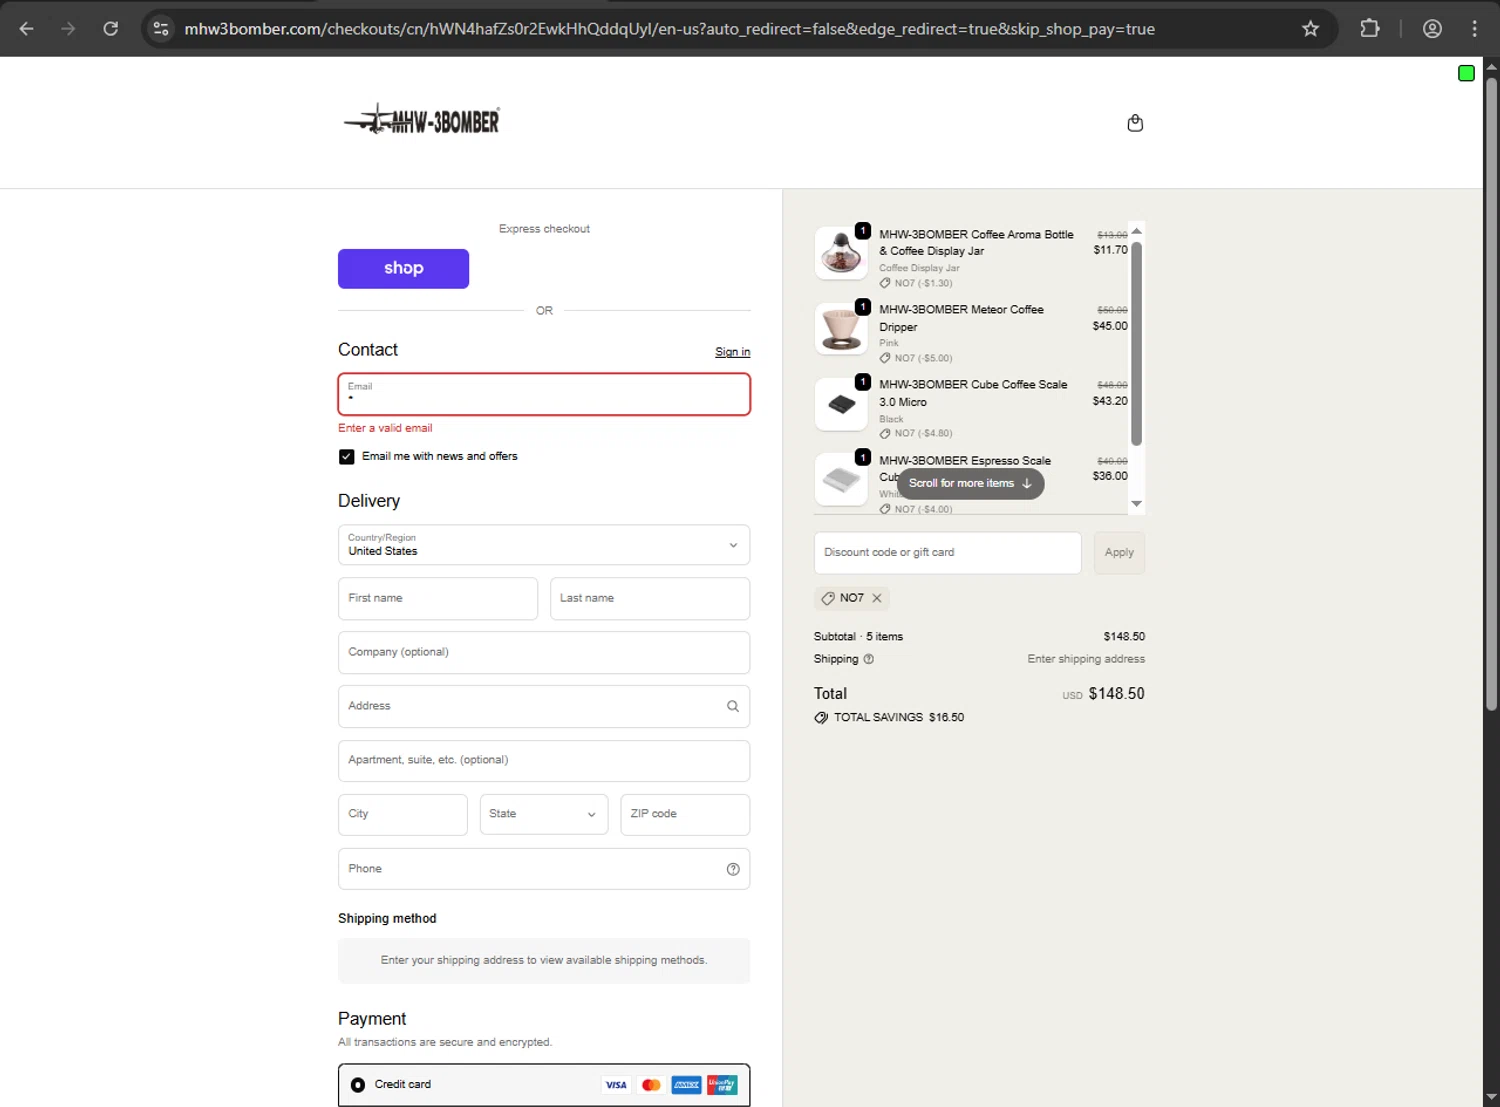Screen dimensions: 1500x1107
Task: Click the City input field
Action: [x=403, y=814]
